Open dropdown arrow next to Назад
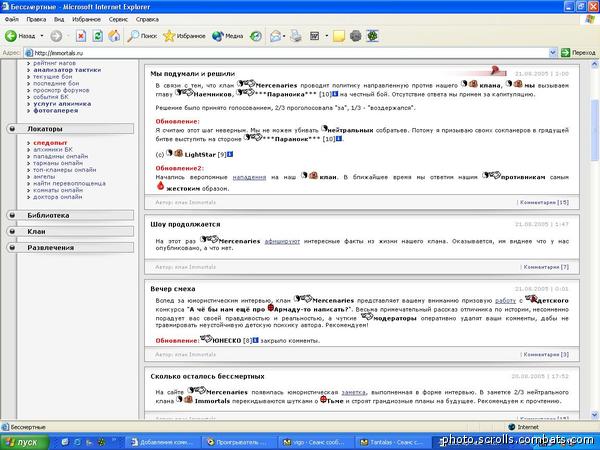This screenshot has height=450, width=600. tap(42, 36)
